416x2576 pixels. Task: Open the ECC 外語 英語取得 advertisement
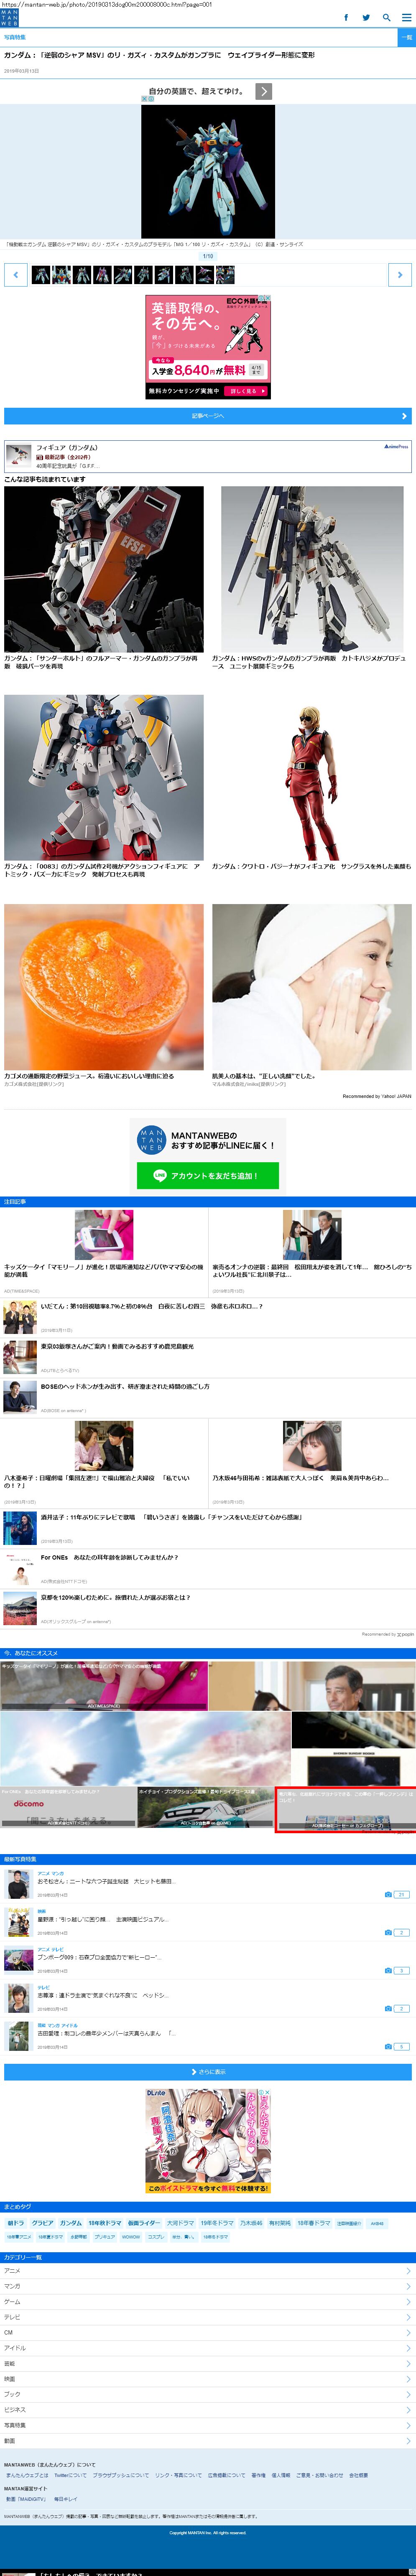(208, 347)
